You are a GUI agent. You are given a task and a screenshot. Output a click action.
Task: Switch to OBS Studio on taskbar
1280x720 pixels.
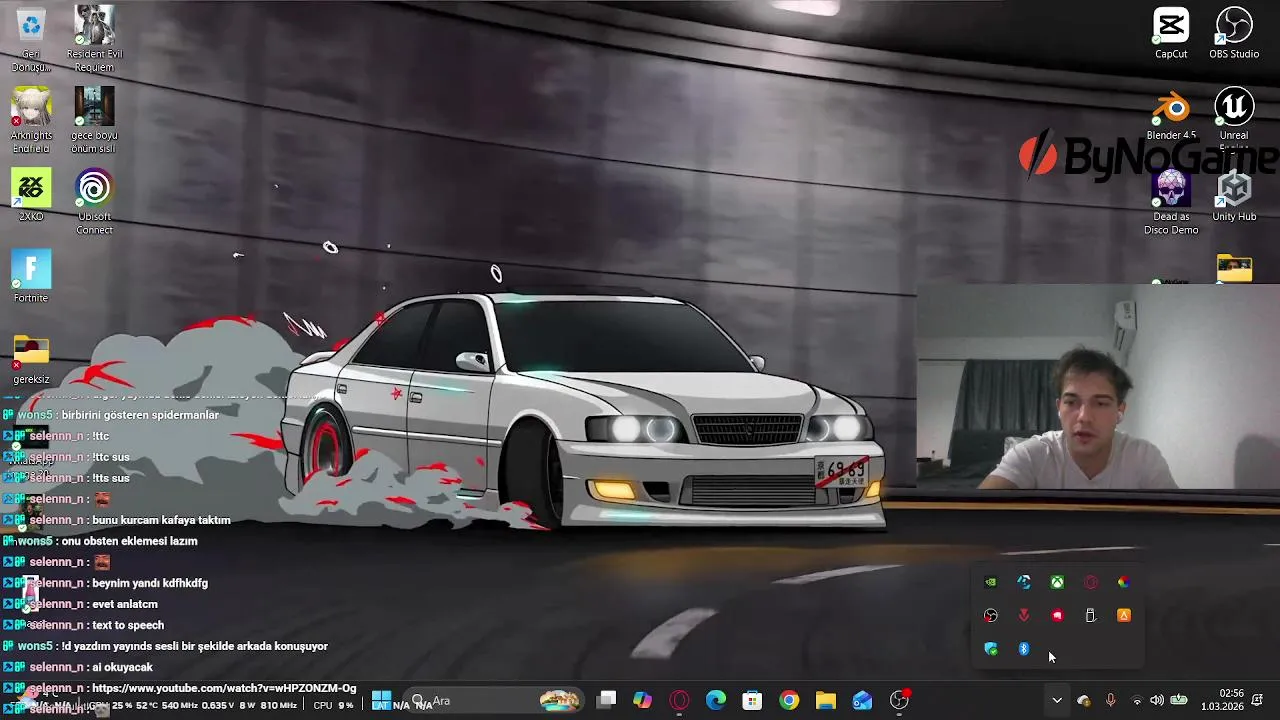(900, 700)
